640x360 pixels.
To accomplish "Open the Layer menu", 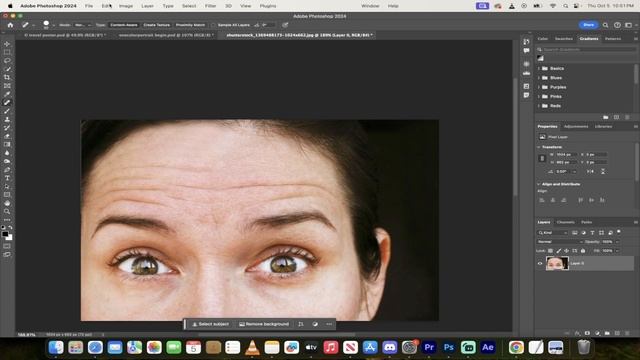I will 147,6.
